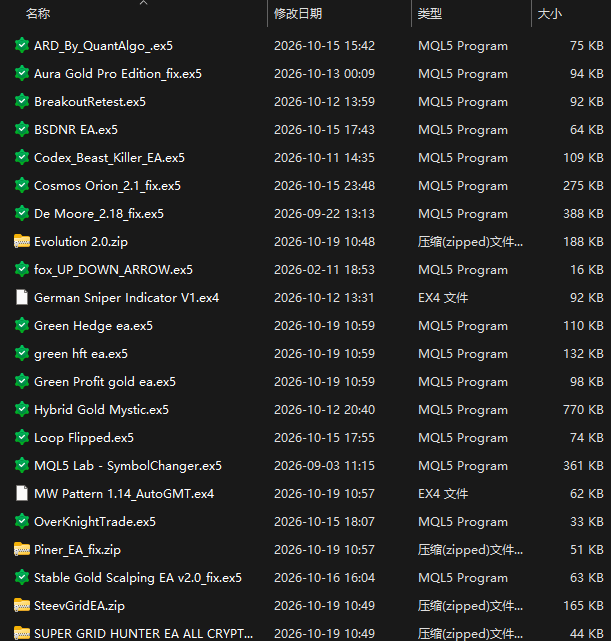The image size is (611, 641).
Task: Click the OverKnightTrade.ex5 file icon
Action: coord(22,522)
